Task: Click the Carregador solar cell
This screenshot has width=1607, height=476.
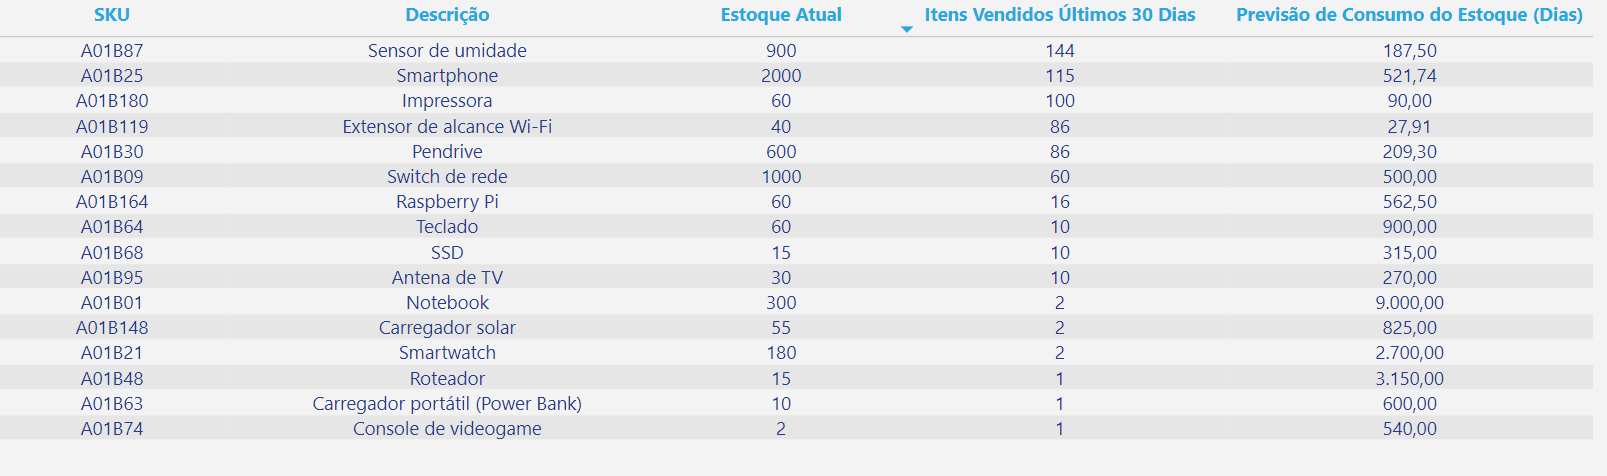Action: [447, 328]
